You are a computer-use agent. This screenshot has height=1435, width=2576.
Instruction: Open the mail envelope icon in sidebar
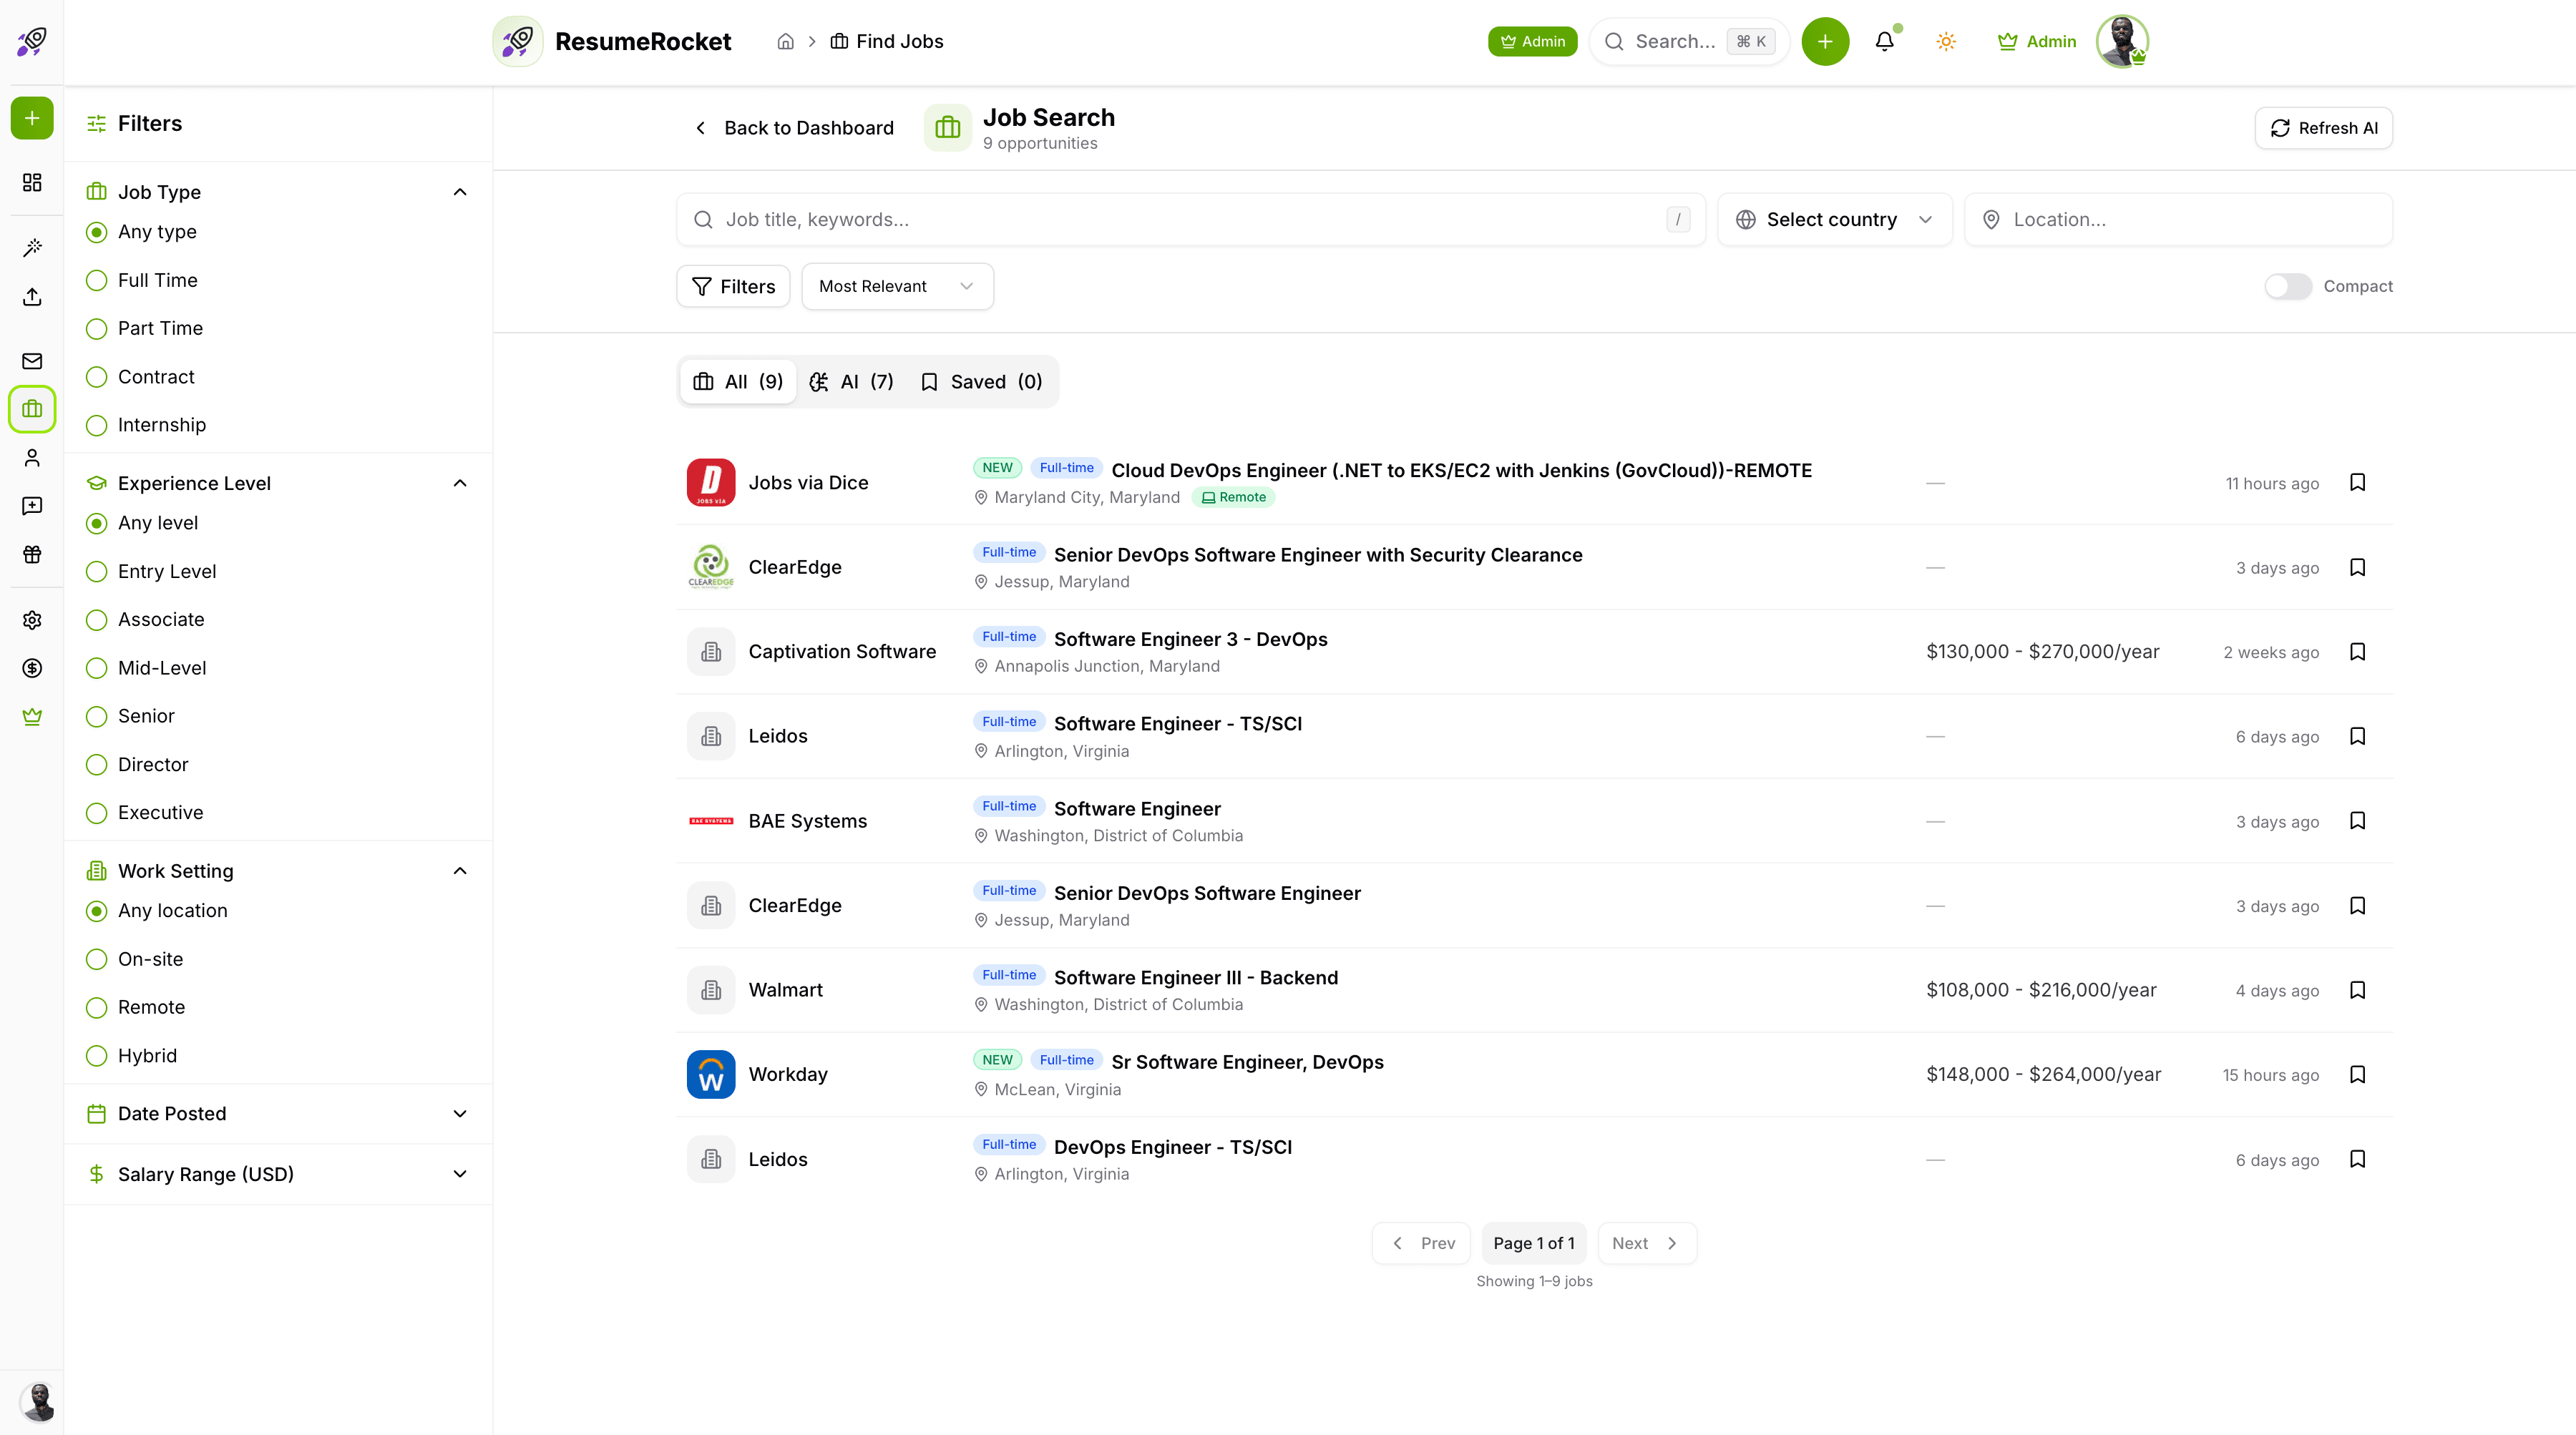click(32, 360)
